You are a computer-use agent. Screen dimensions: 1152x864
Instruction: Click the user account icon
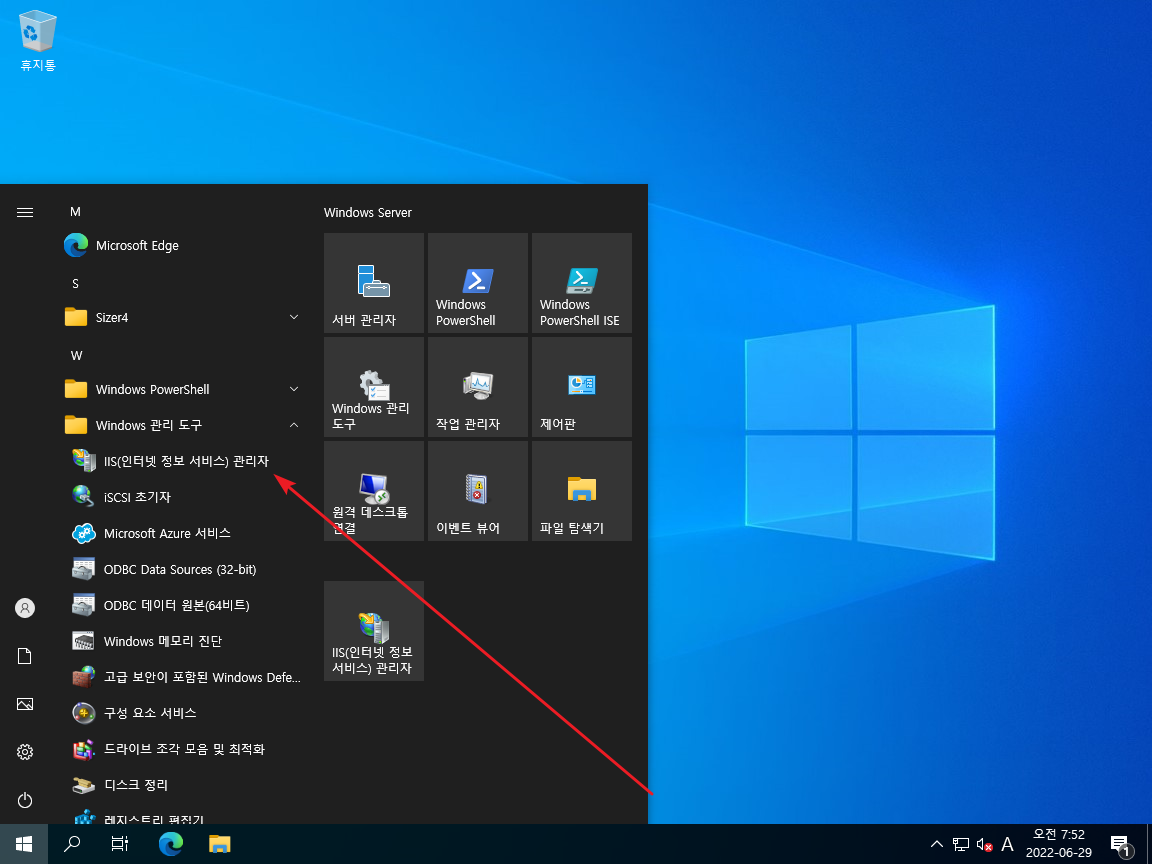pos(25,608)
